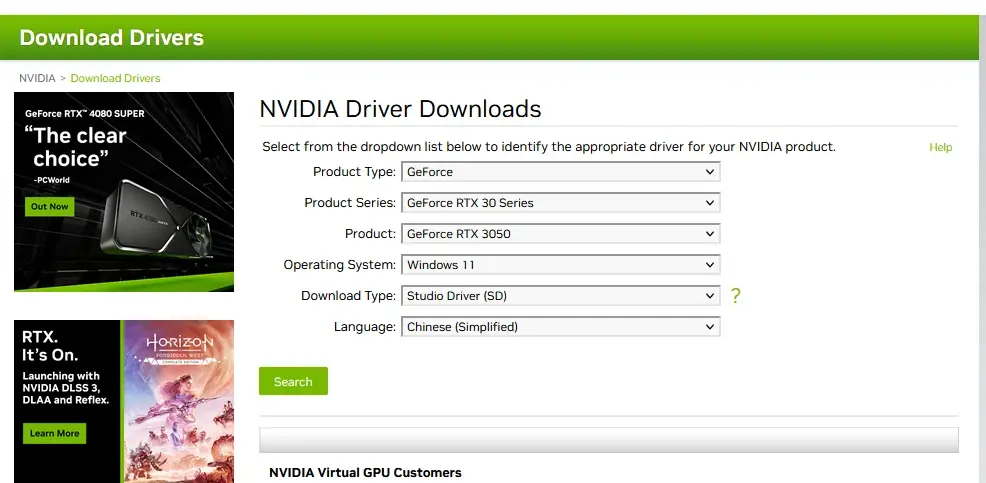This screenshot has width=986, height=483.
Task: Click the Download Drivers header title
Action: pos(111,37)
